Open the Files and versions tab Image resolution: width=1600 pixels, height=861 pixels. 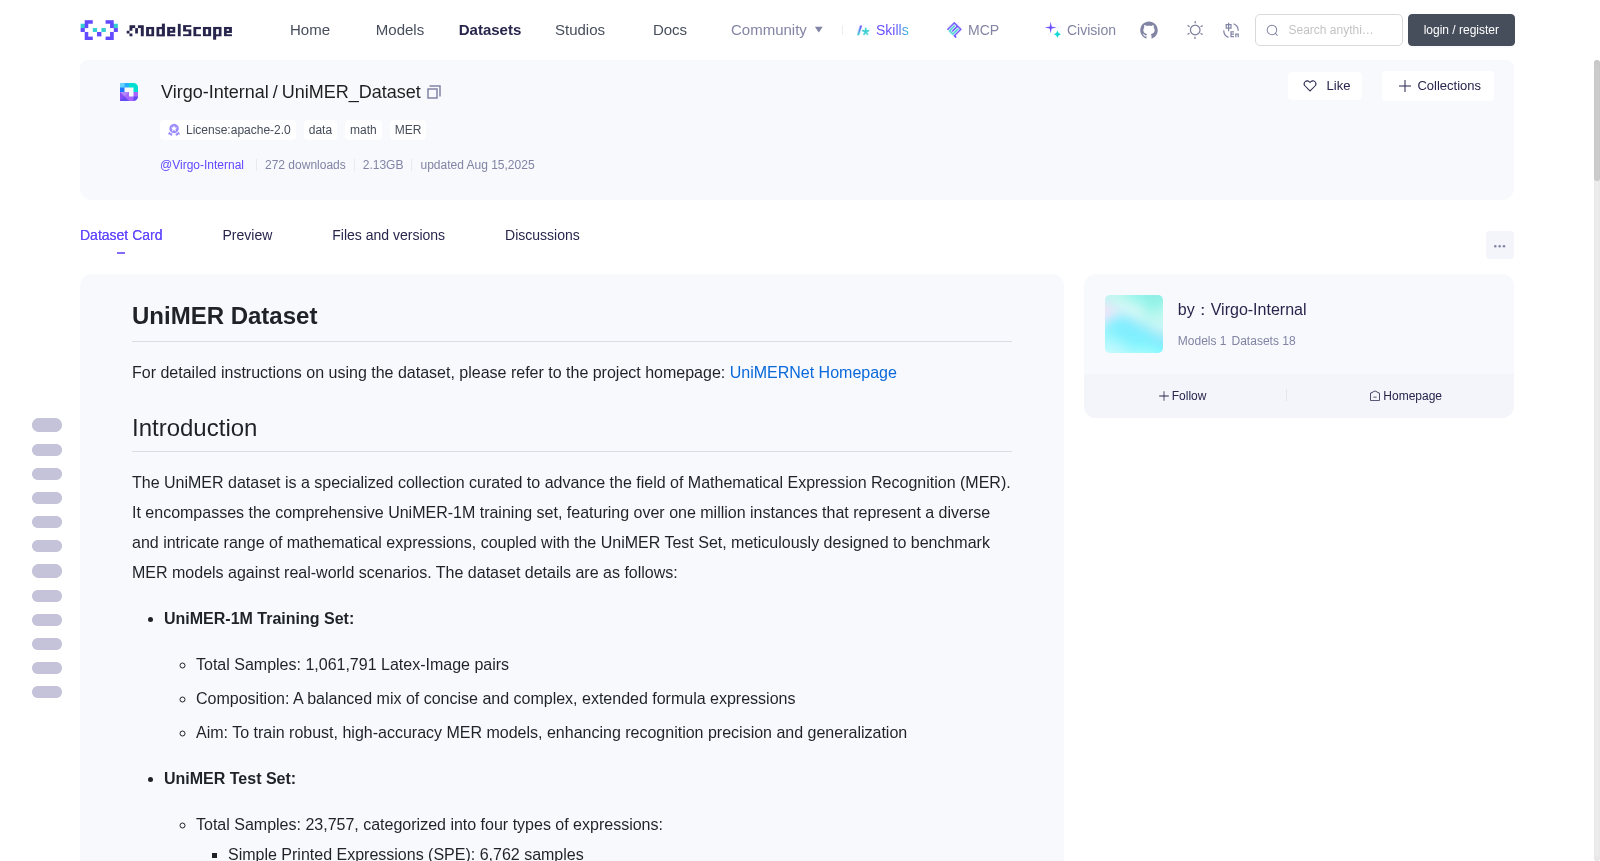388,235
